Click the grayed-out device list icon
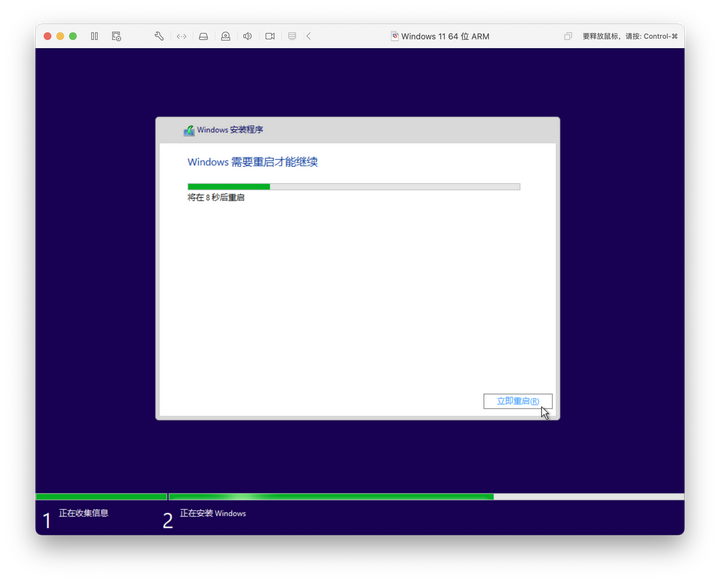 coord(292,36)
